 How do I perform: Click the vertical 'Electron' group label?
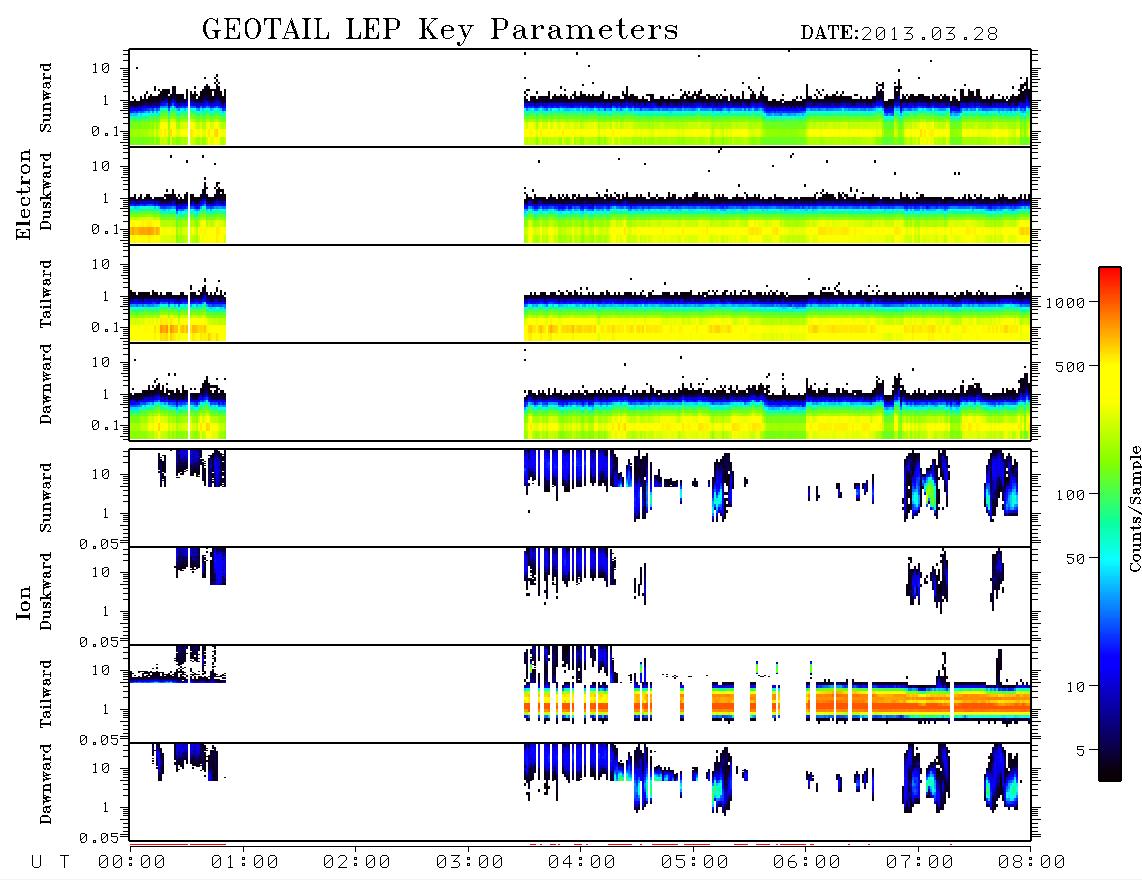click(x=23, y=195)
